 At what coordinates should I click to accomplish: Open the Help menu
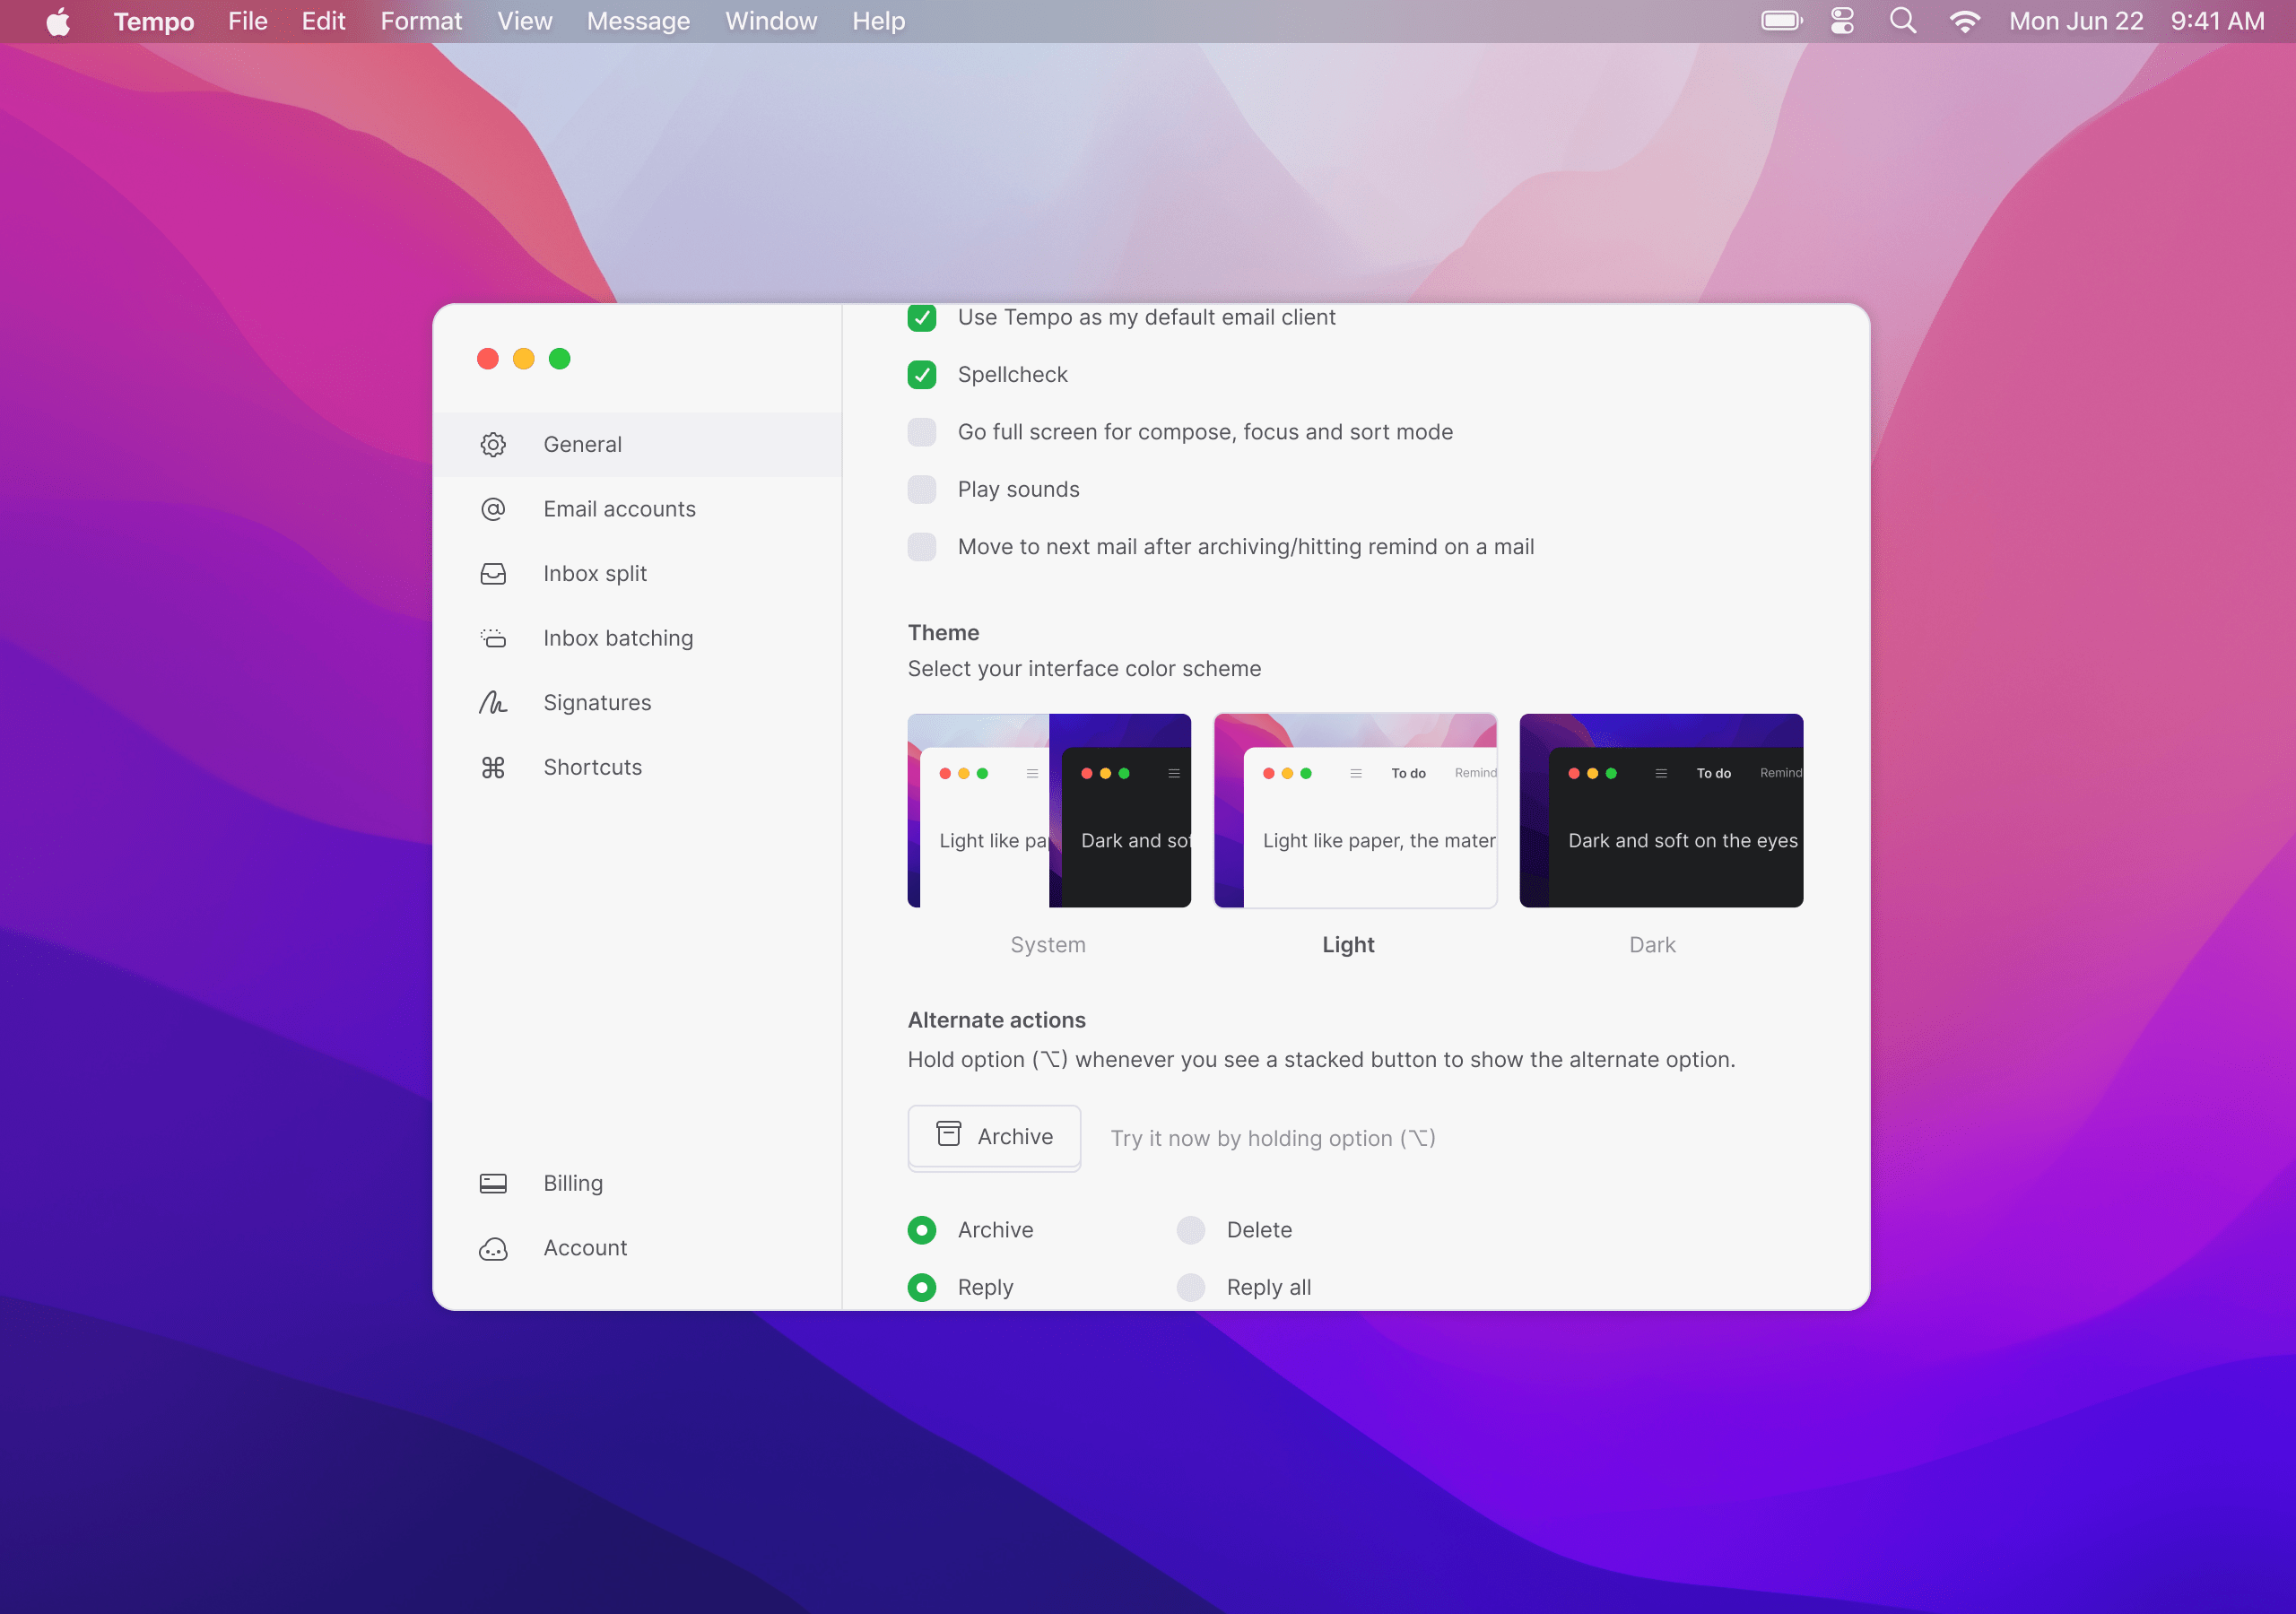tap(878, 21)
